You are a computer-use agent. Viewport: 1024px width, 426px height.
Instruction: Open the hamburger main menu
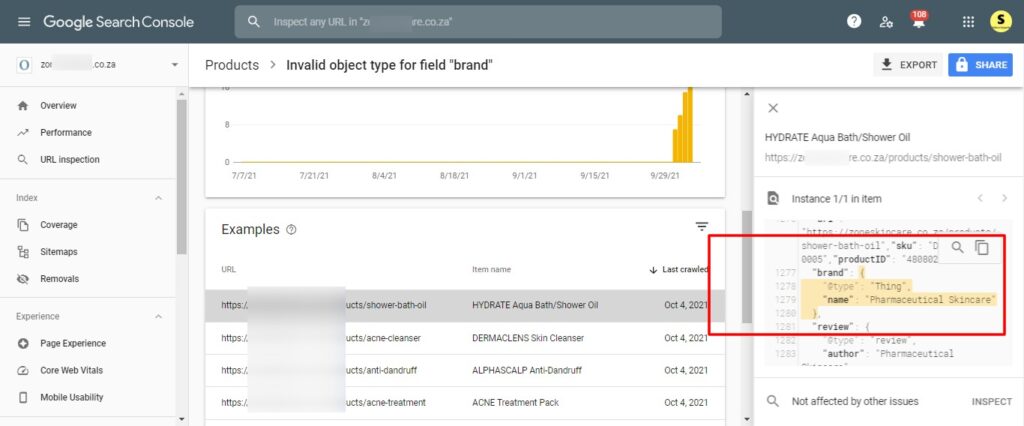pos(24,22)
